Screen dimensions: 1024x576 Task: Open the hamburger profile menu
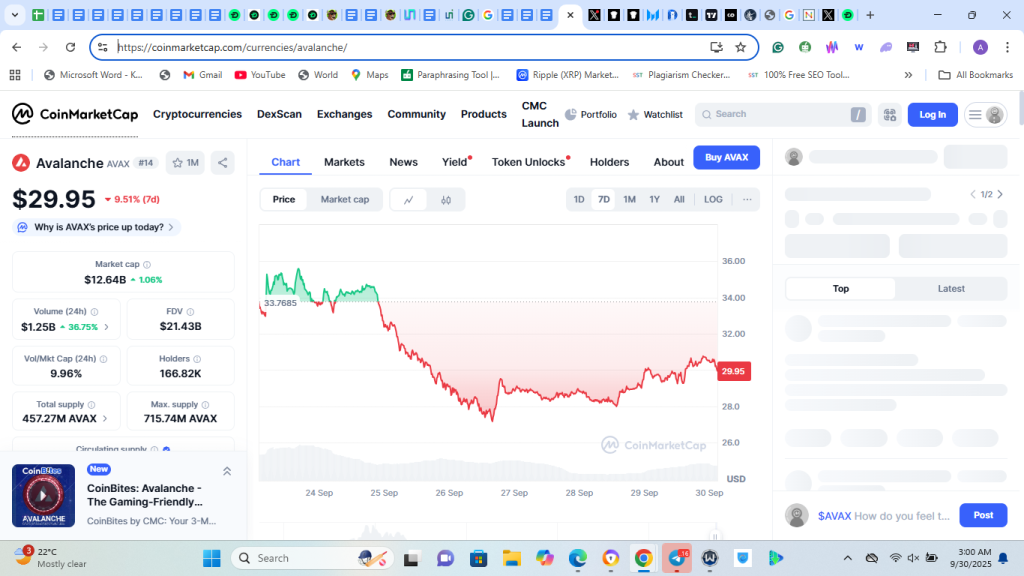[x=984, y=115]
